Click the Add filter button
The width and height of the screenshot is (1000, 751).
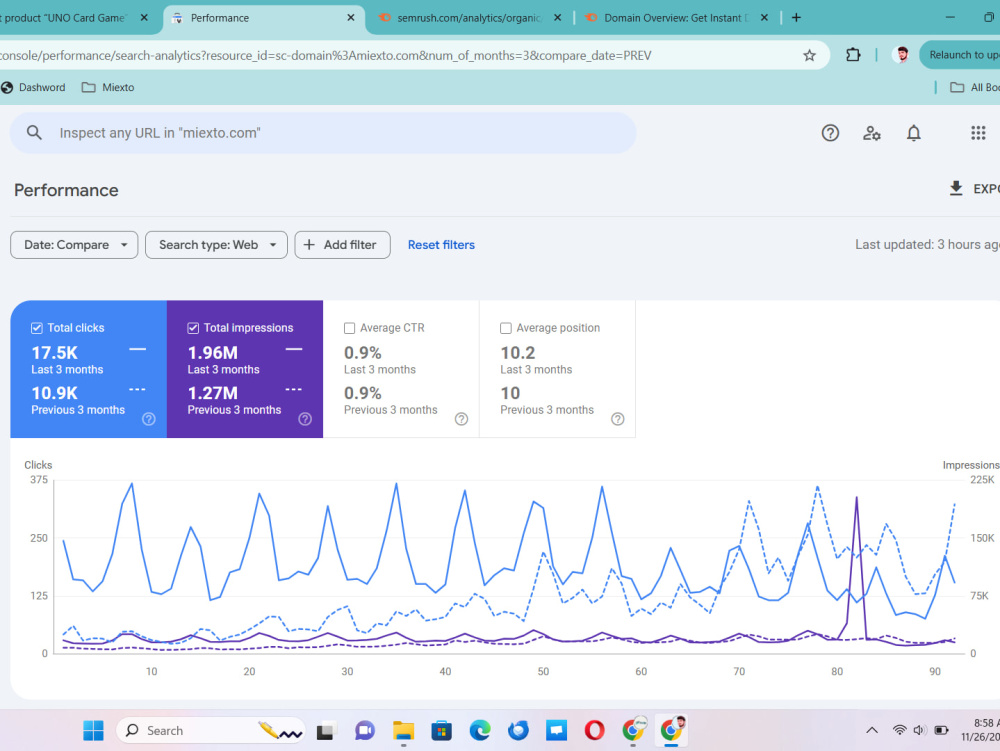coord(342,245)
